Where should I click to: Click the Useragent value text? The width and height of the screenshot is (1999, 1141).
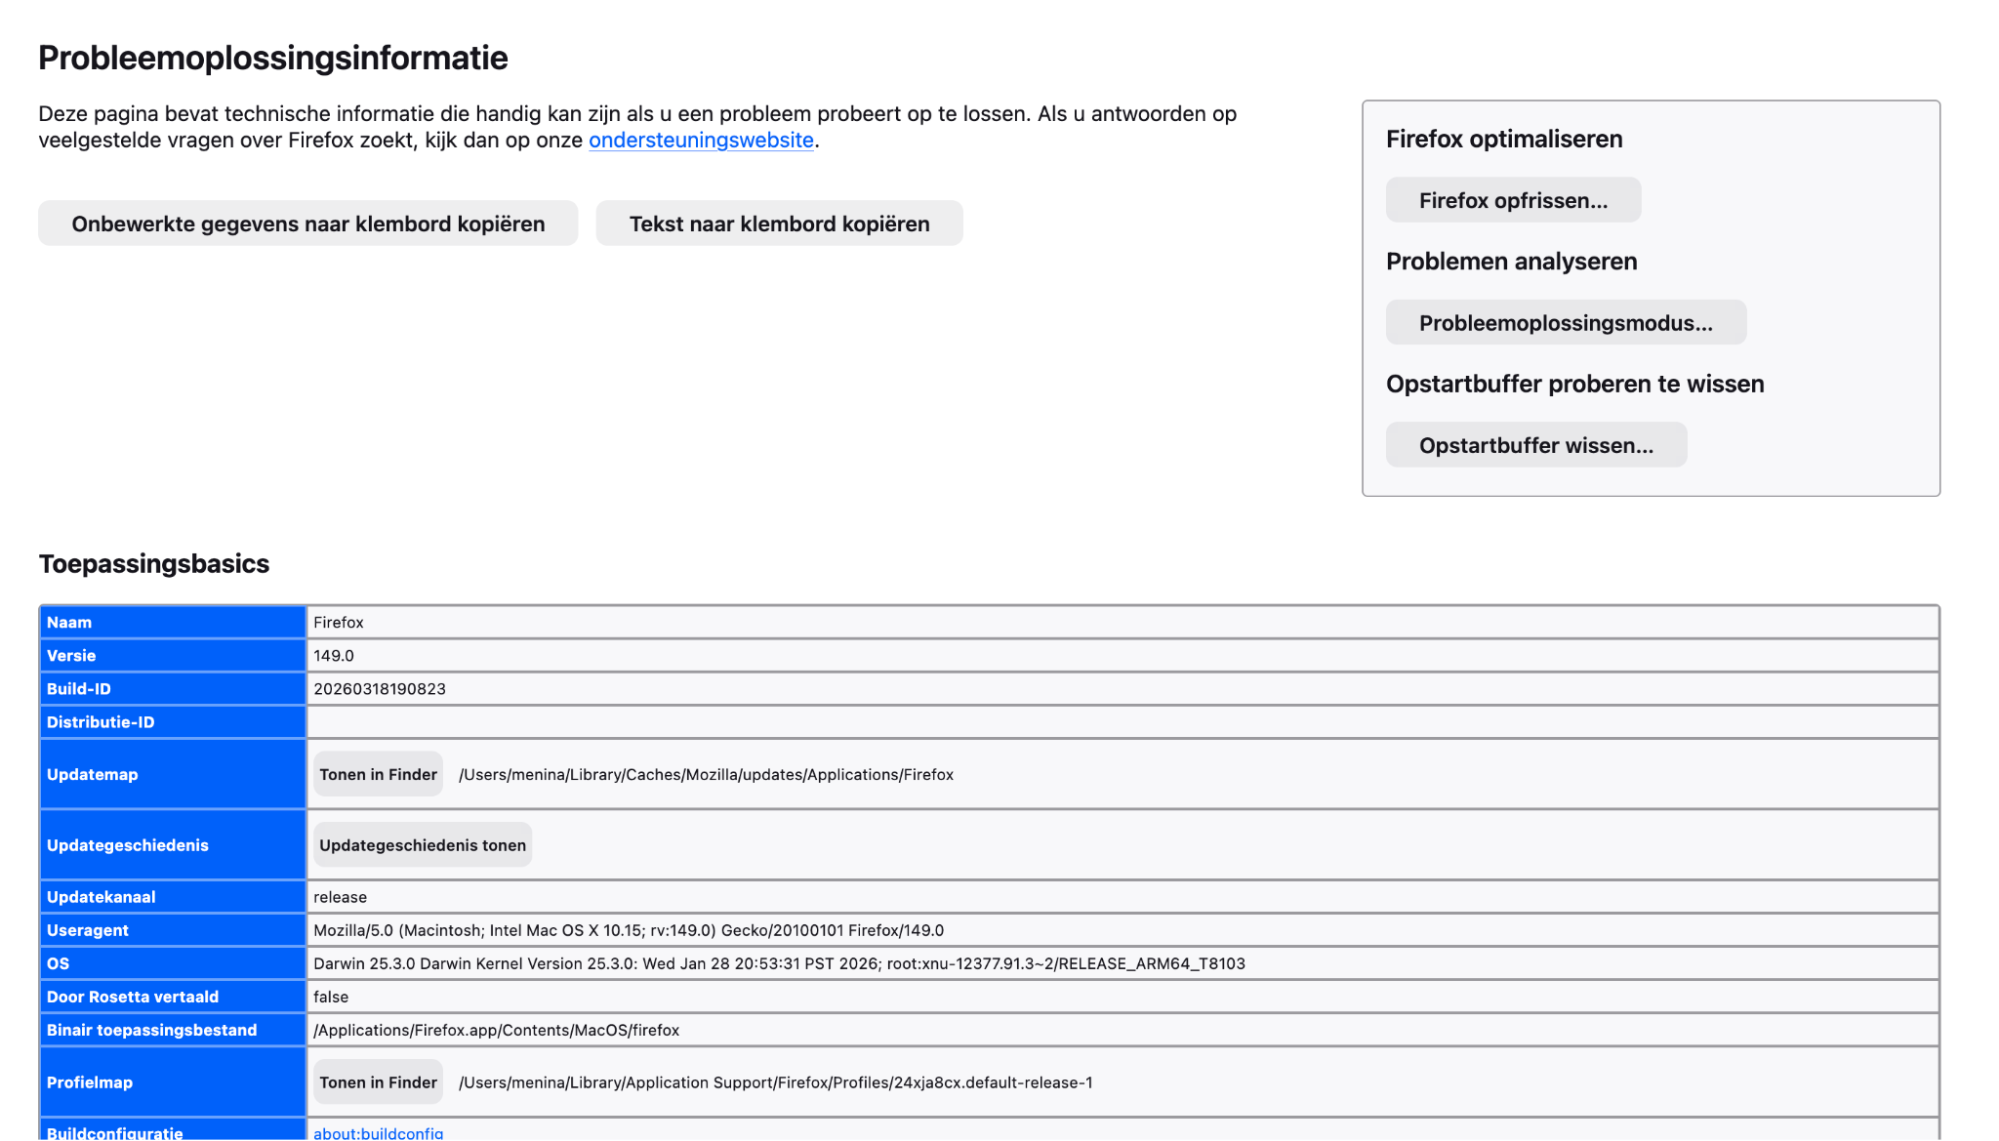click(x=628, y=929)
